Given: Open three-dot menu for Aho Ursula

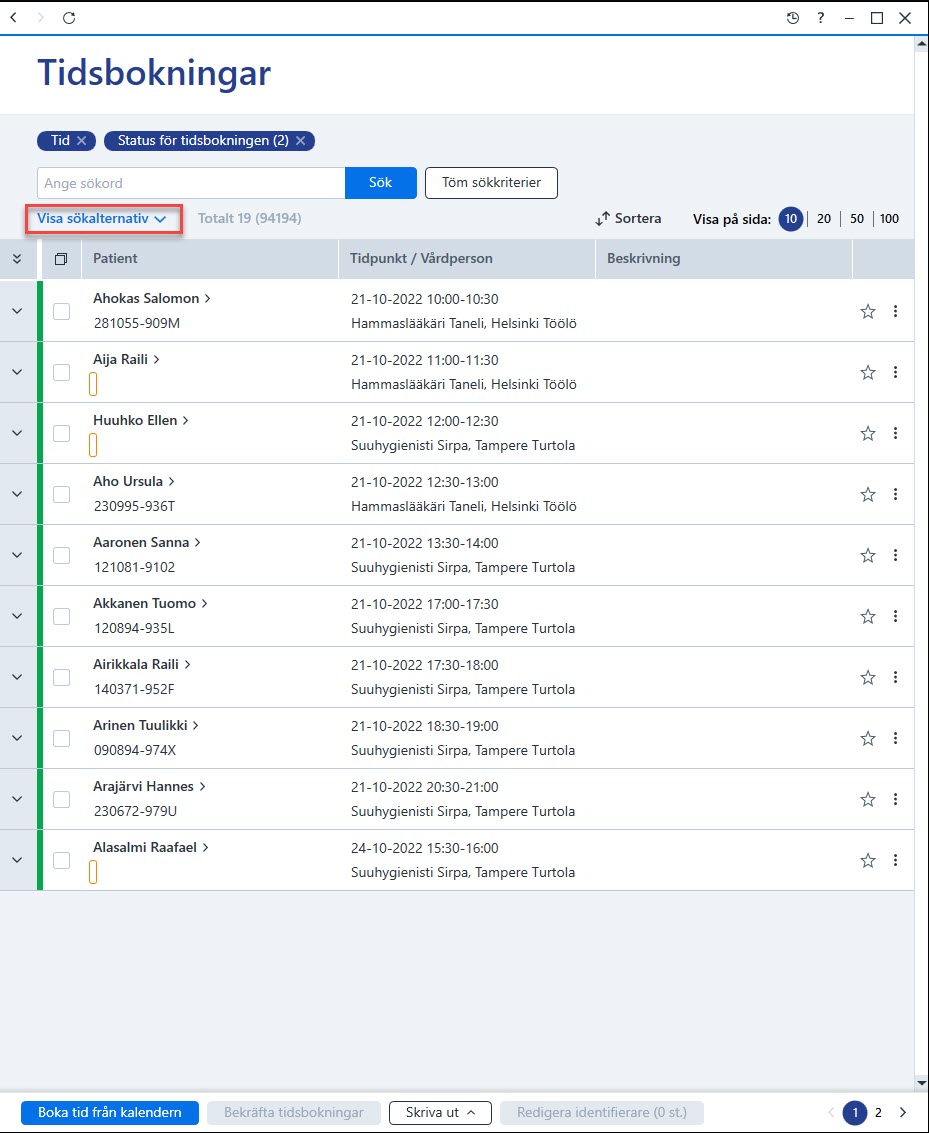Looking at the screenshot, I should click(x=895, y=494).
